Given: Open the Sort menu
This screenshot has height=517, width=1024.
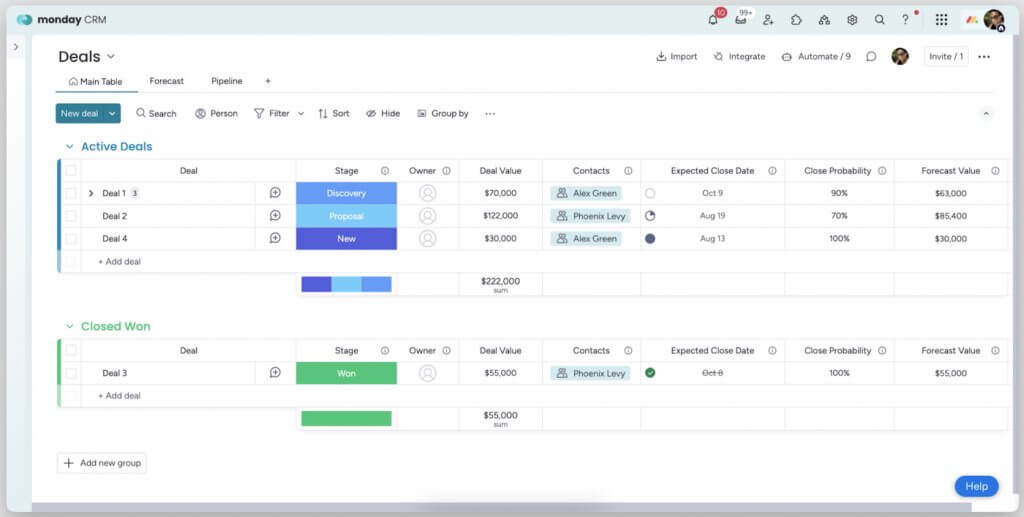Looking at the screenshot, I should 333,114.
